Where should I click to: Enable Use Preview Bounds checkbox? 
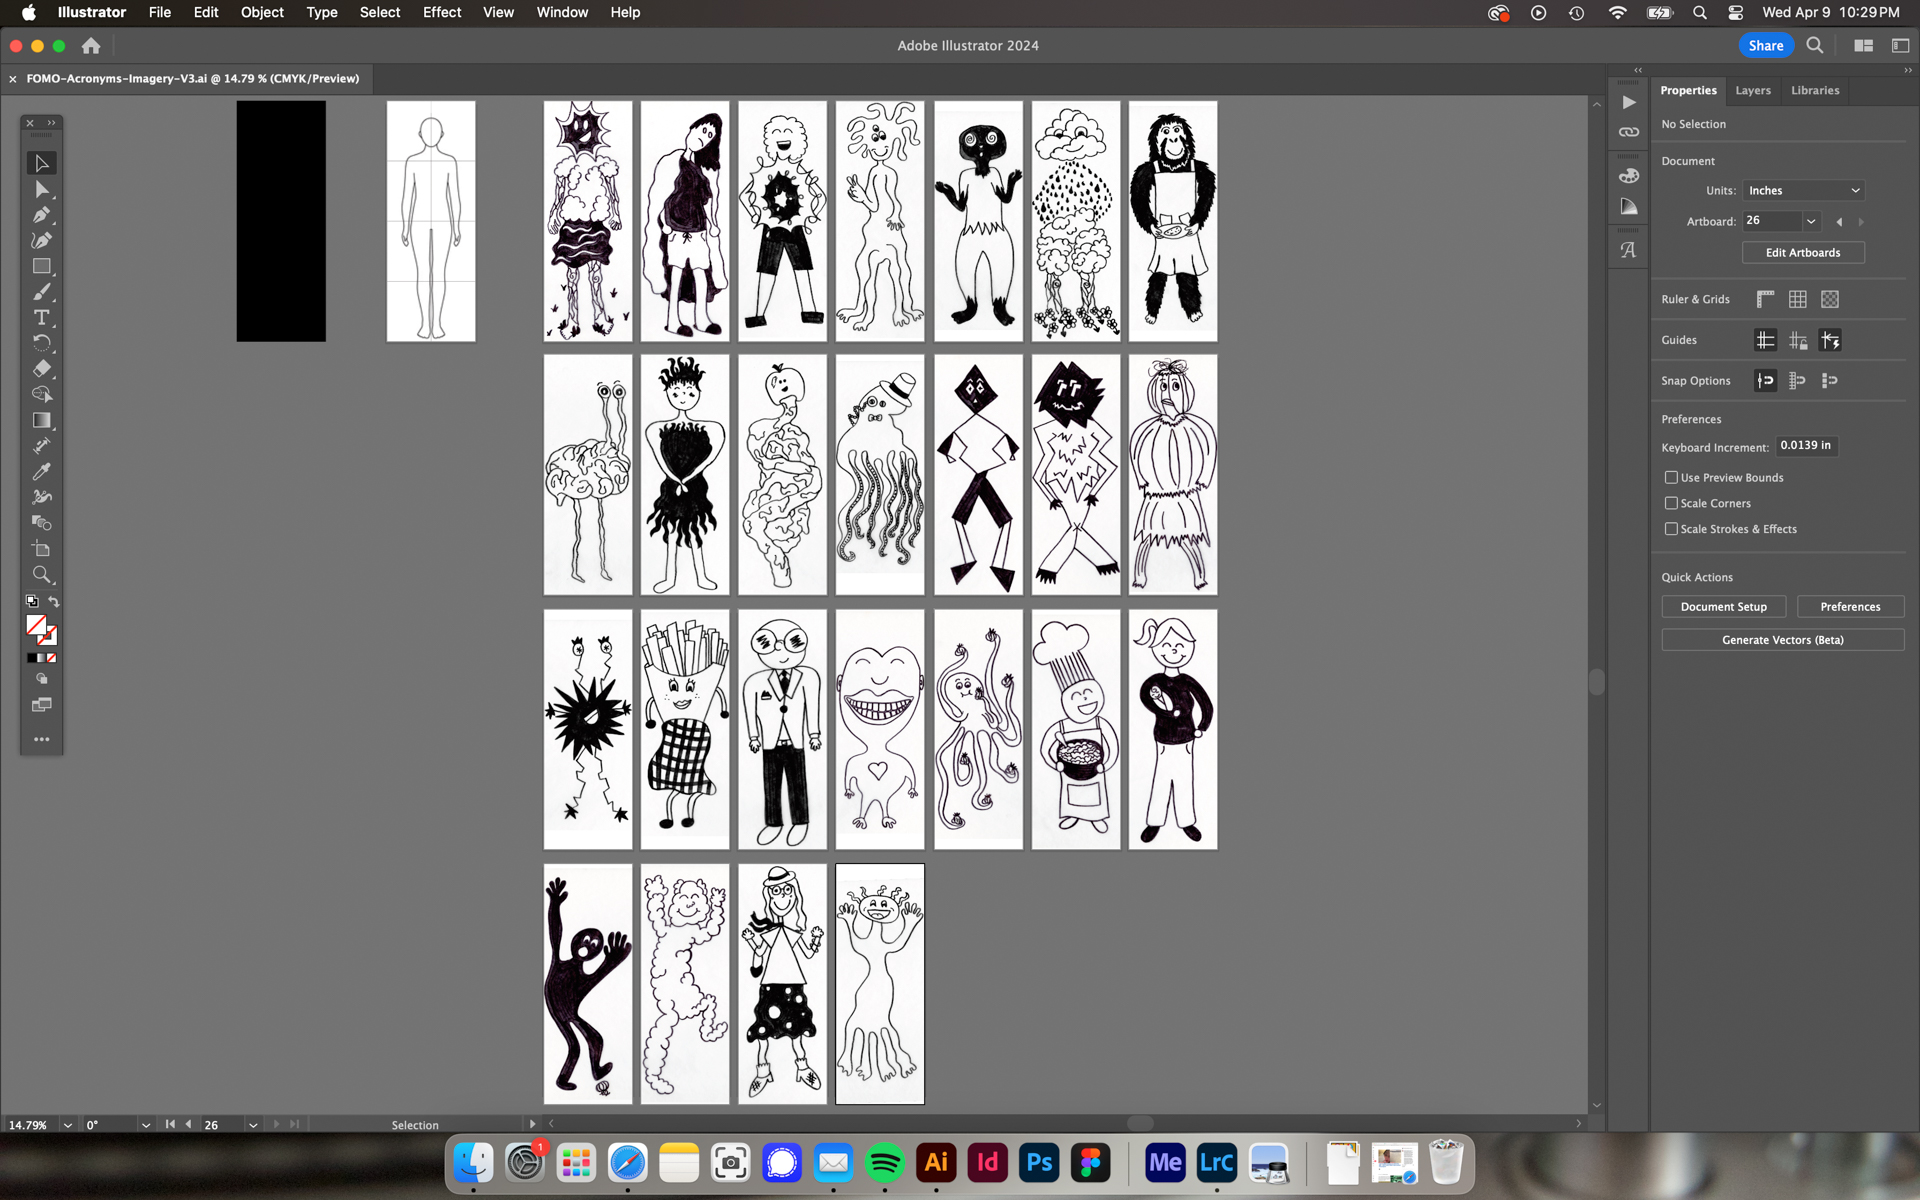tap(1671, 478)
